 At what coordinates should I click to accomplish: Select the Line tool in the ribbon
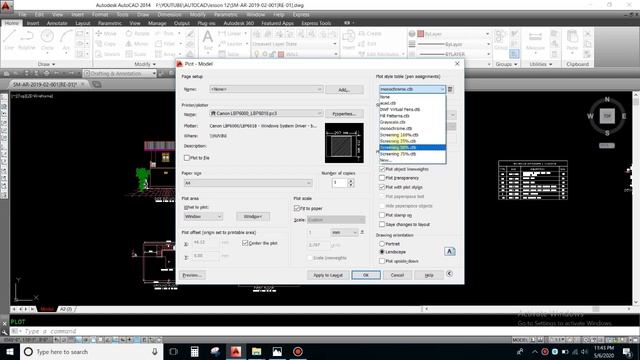coord(9,40)
